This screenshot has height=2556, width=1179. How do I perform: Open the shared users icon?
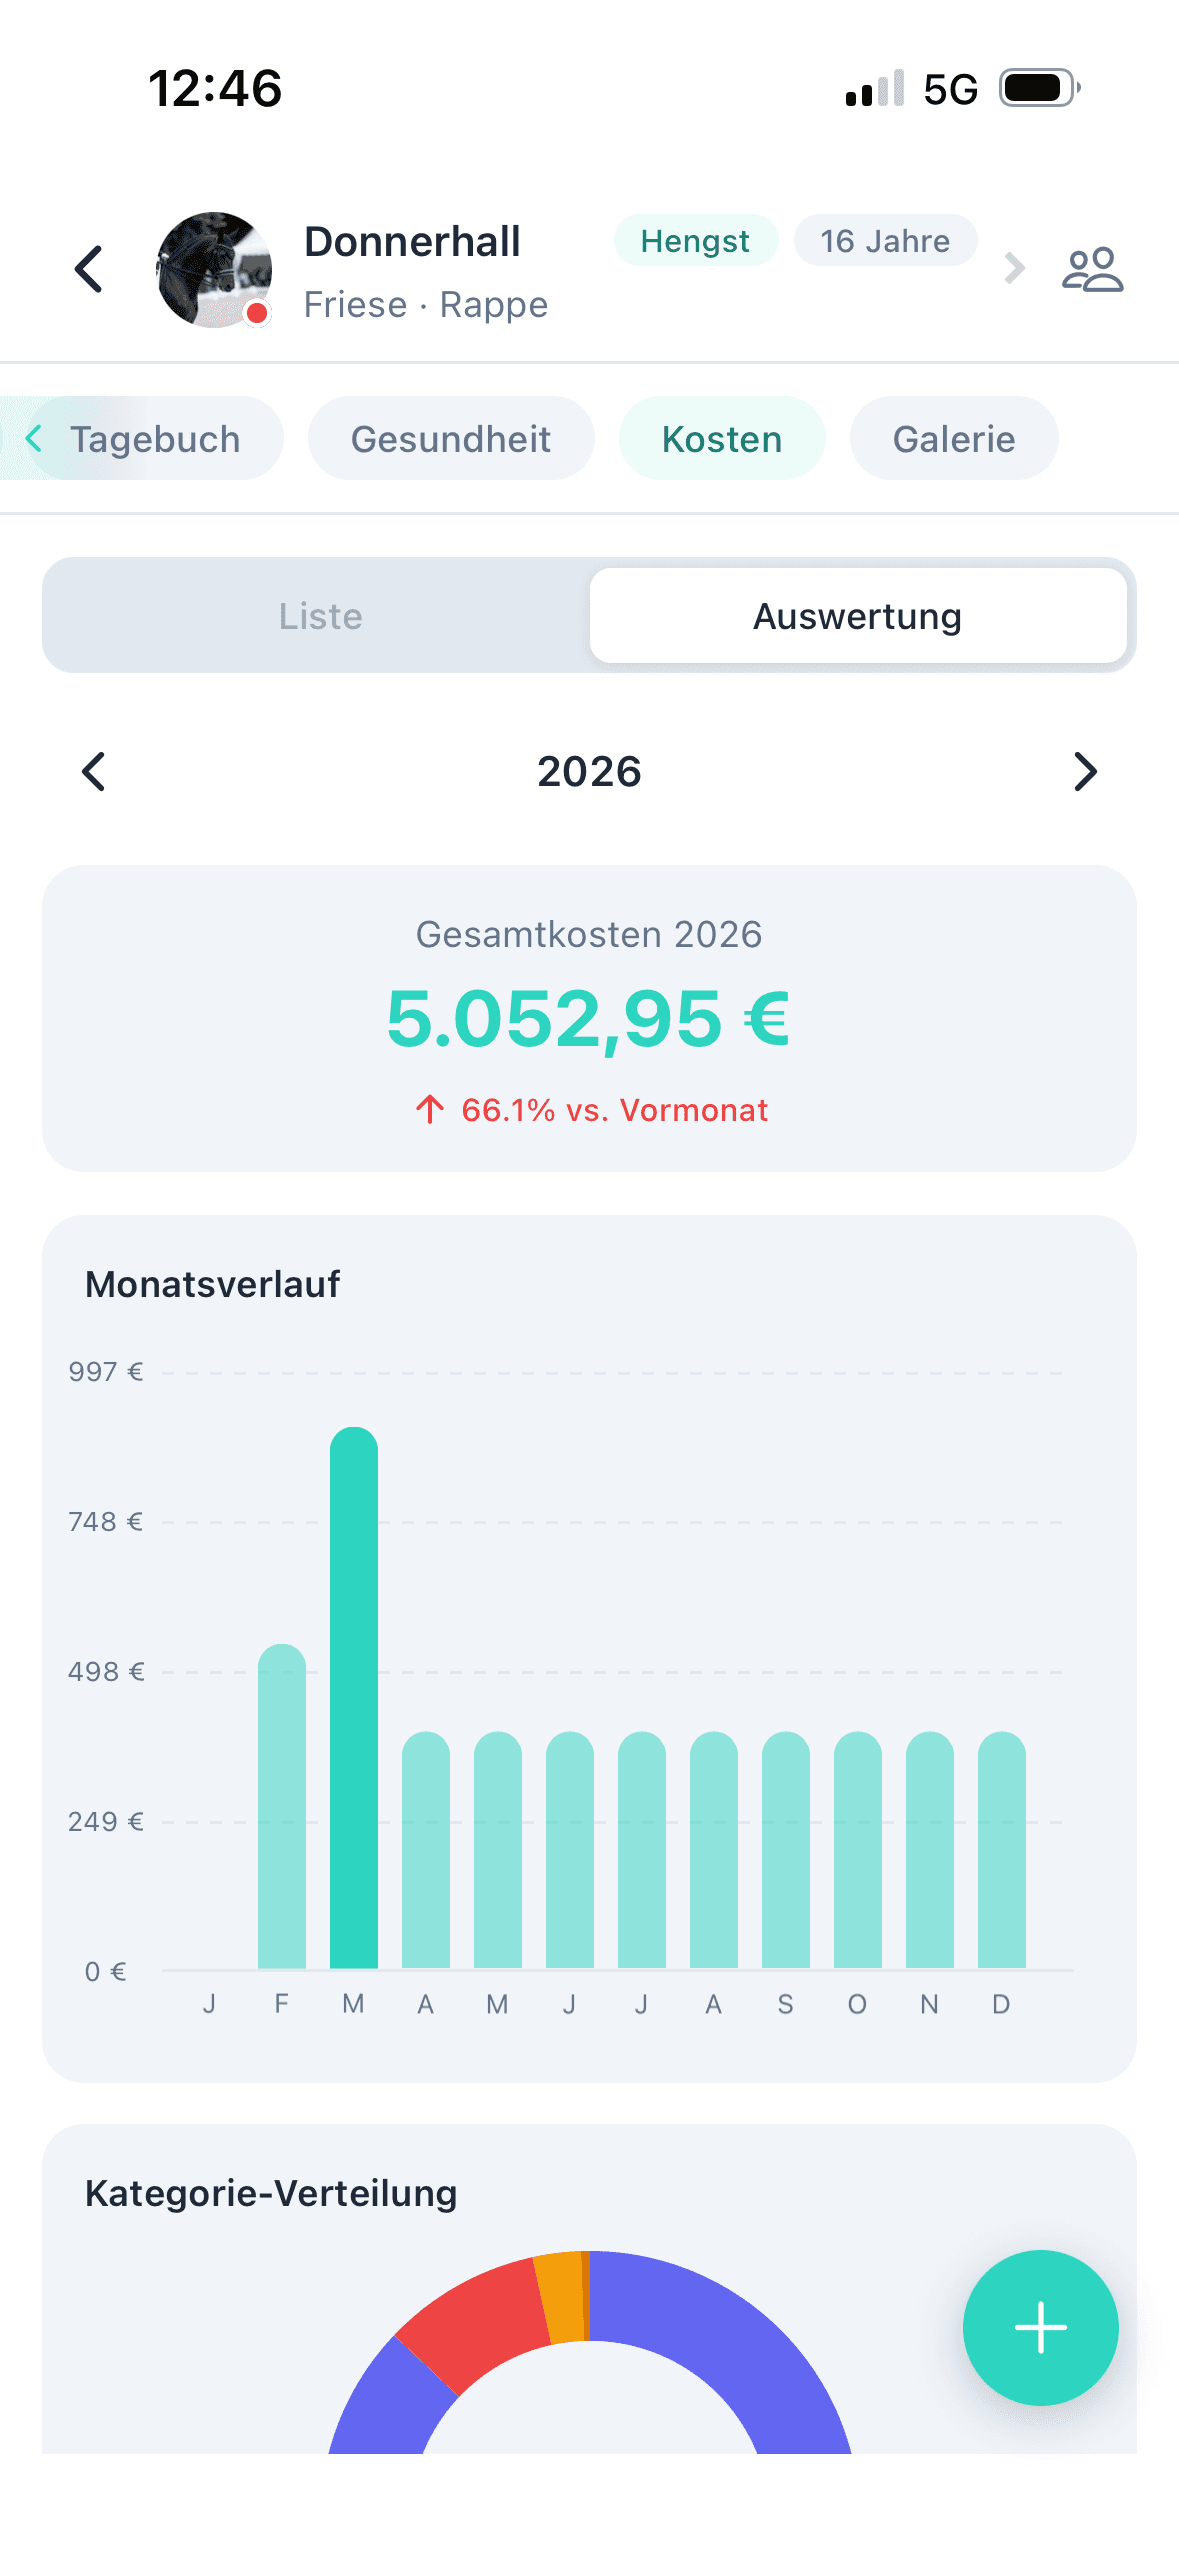pyautogui.click(x=1092, y=270)
